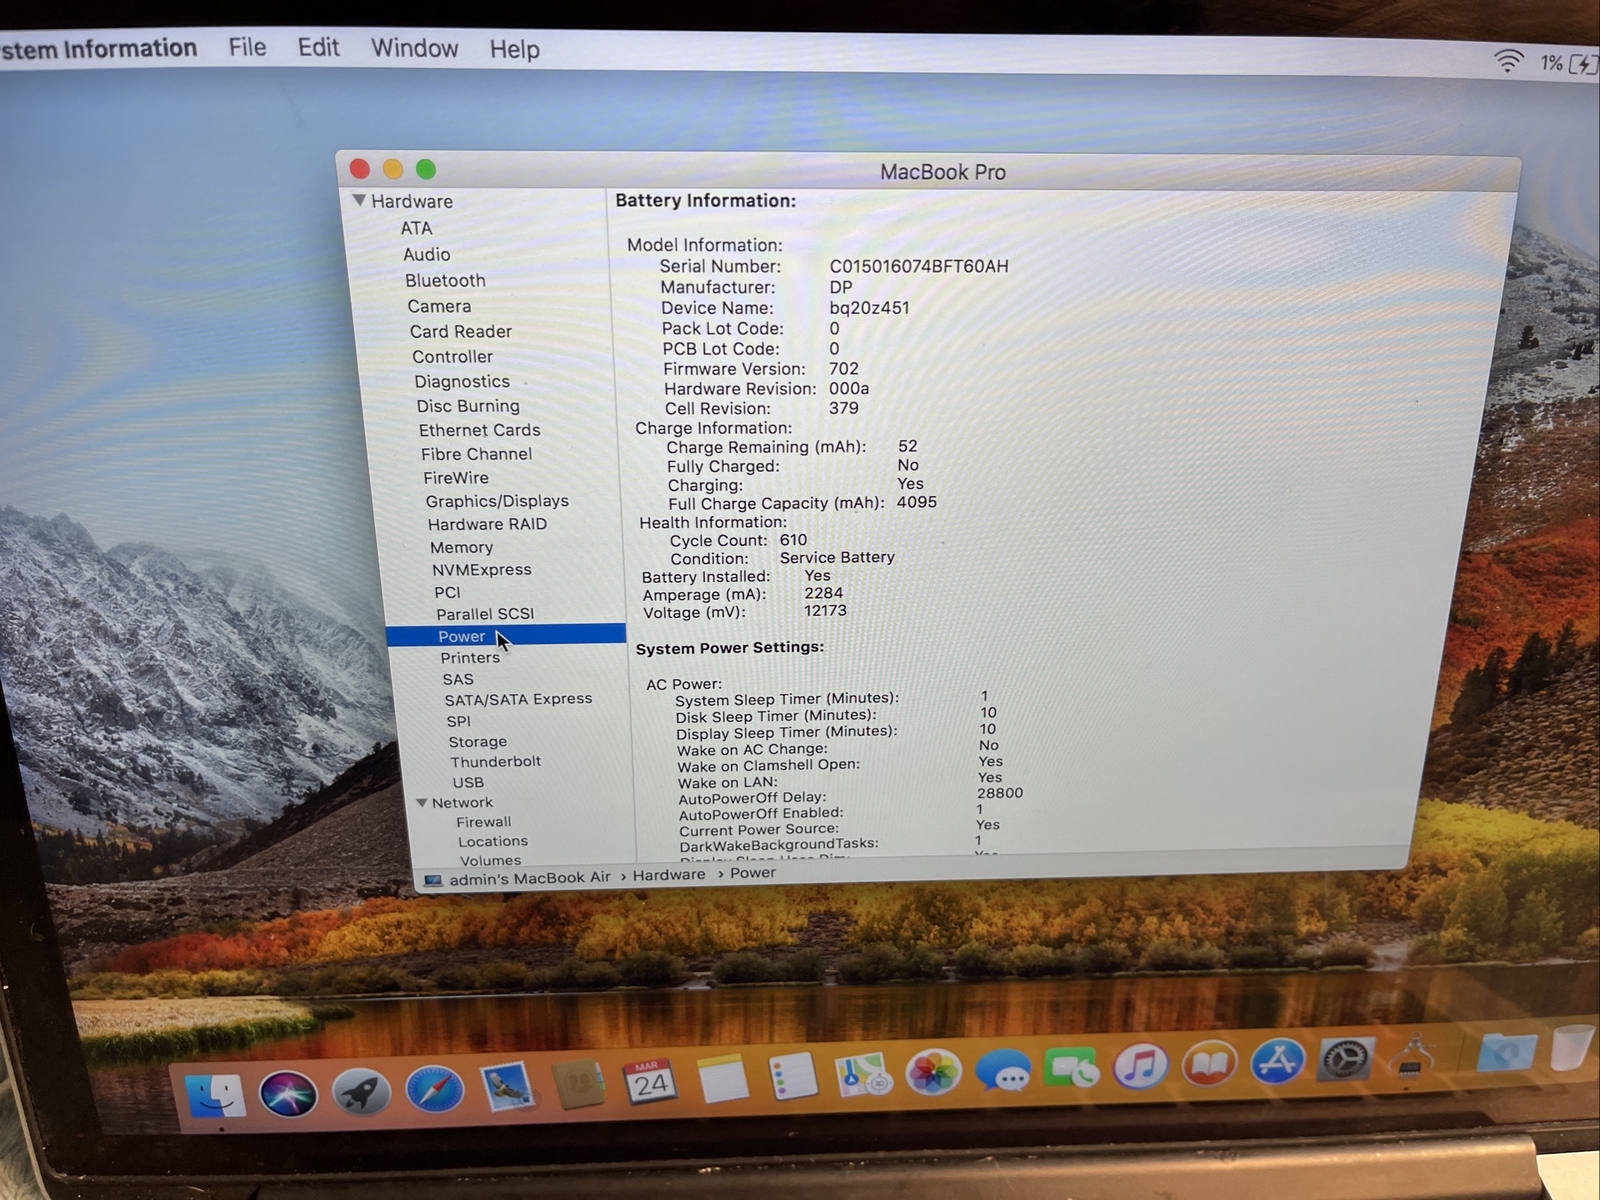Open Trash in the Dock
Viewport: 1600px width, 1200px height.
[1572, 1050]
